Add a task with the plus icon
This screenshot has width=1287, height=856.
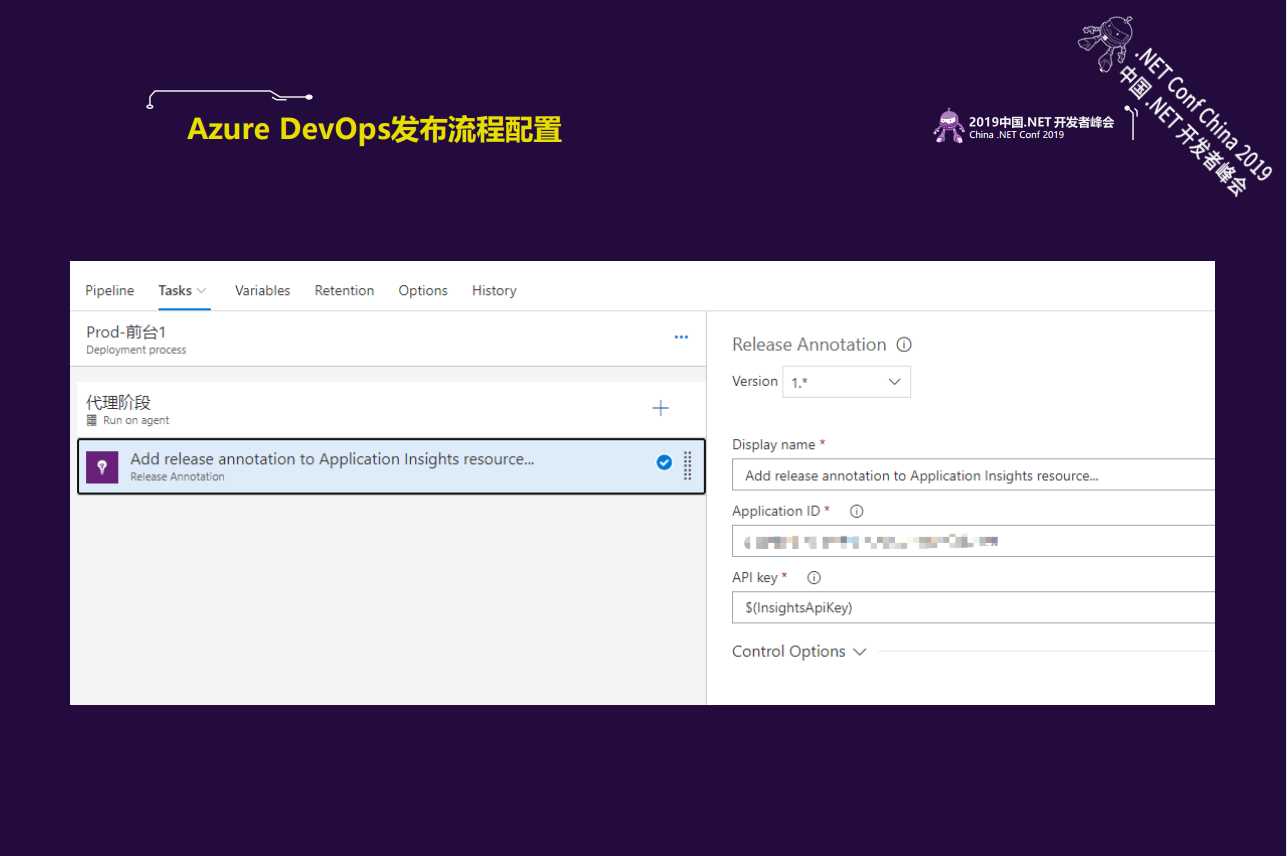click(660, 408)
